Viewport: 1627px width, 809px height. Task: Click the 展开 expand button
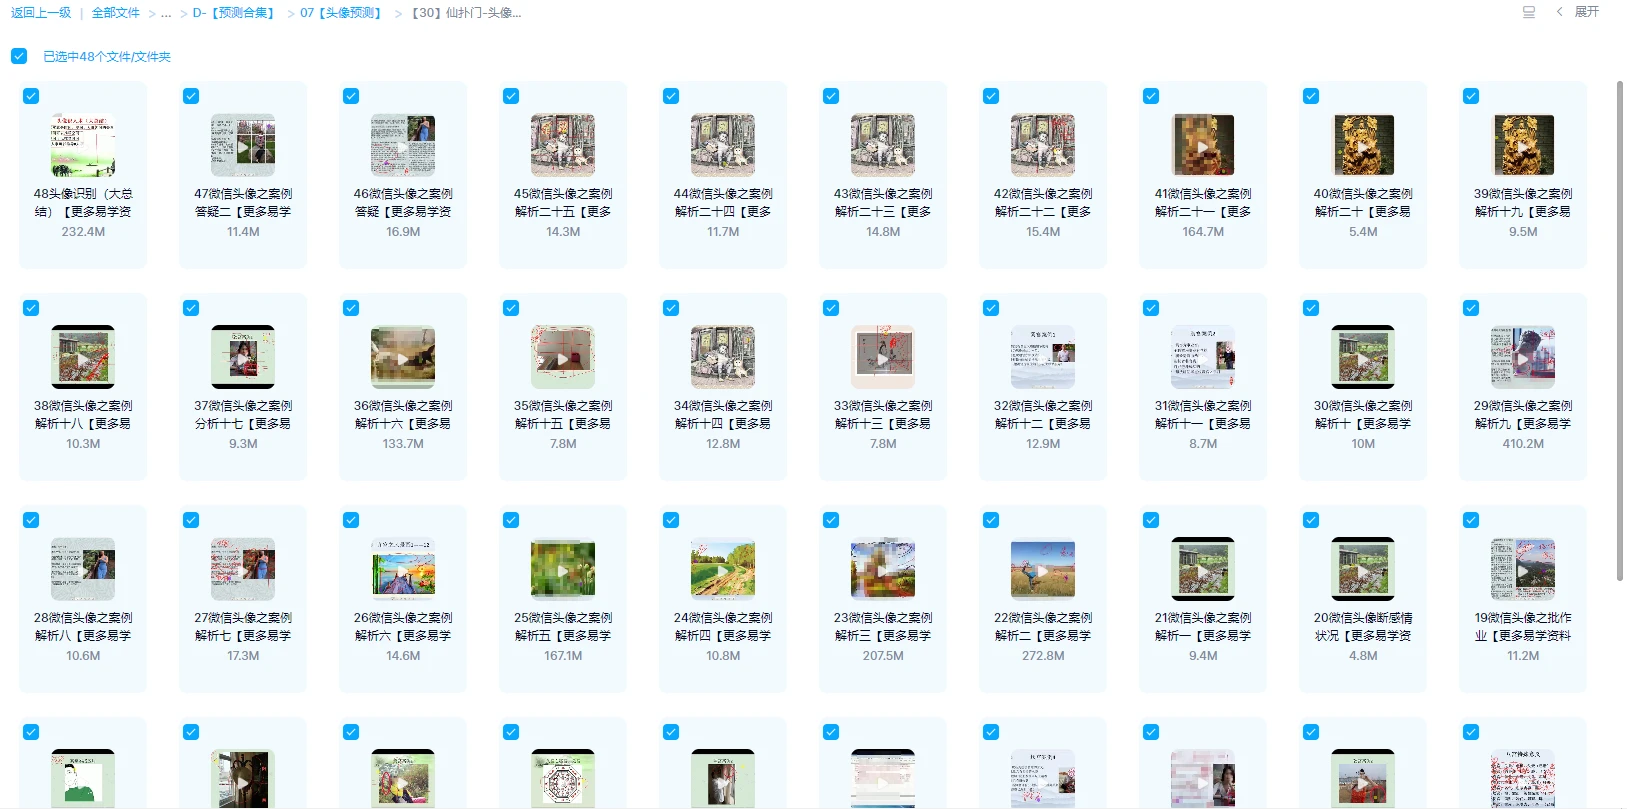(1579, 12)
